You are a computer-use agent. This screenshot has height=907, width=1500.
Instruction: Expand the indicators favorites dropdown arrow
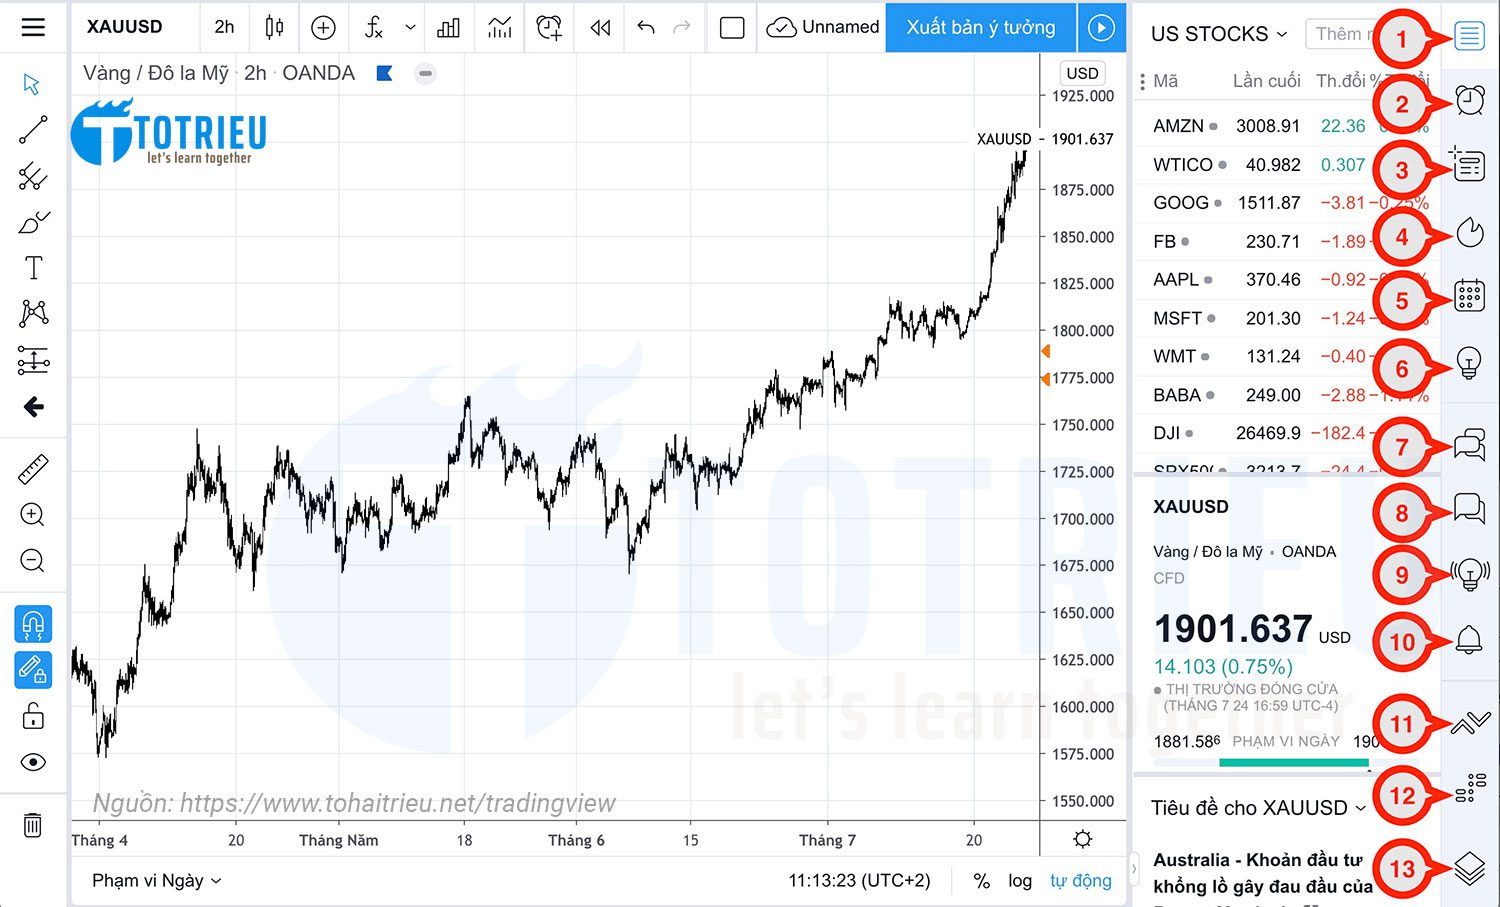(410, 27)
